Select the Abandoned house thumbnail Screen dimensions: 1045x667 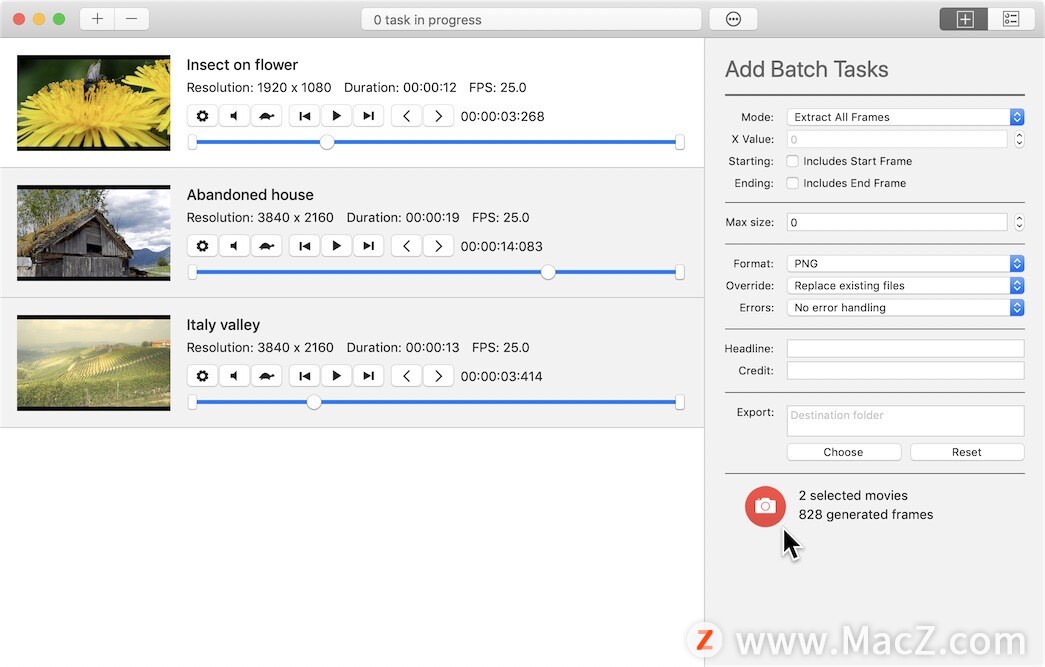pyautogui.click(x=93, y=233)
